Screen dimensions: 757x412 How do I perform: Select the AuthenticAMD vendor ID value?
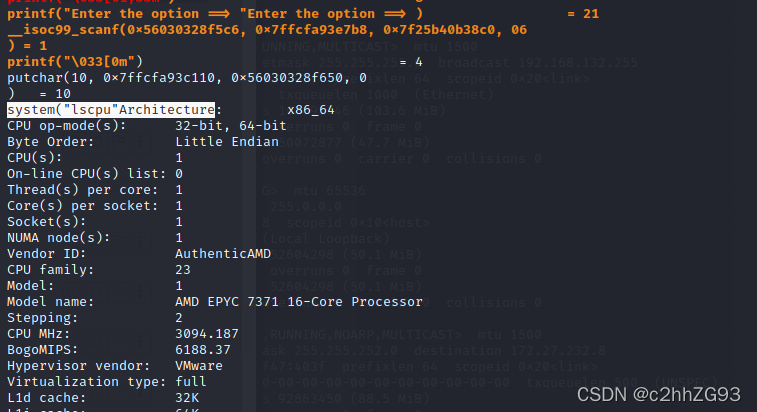point(223,253)
